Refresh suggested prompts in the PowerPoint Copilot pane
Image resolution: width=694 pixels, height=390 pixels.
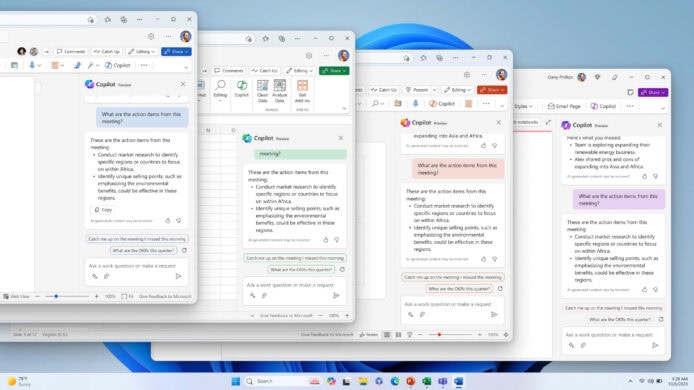(x=500, y=289)
